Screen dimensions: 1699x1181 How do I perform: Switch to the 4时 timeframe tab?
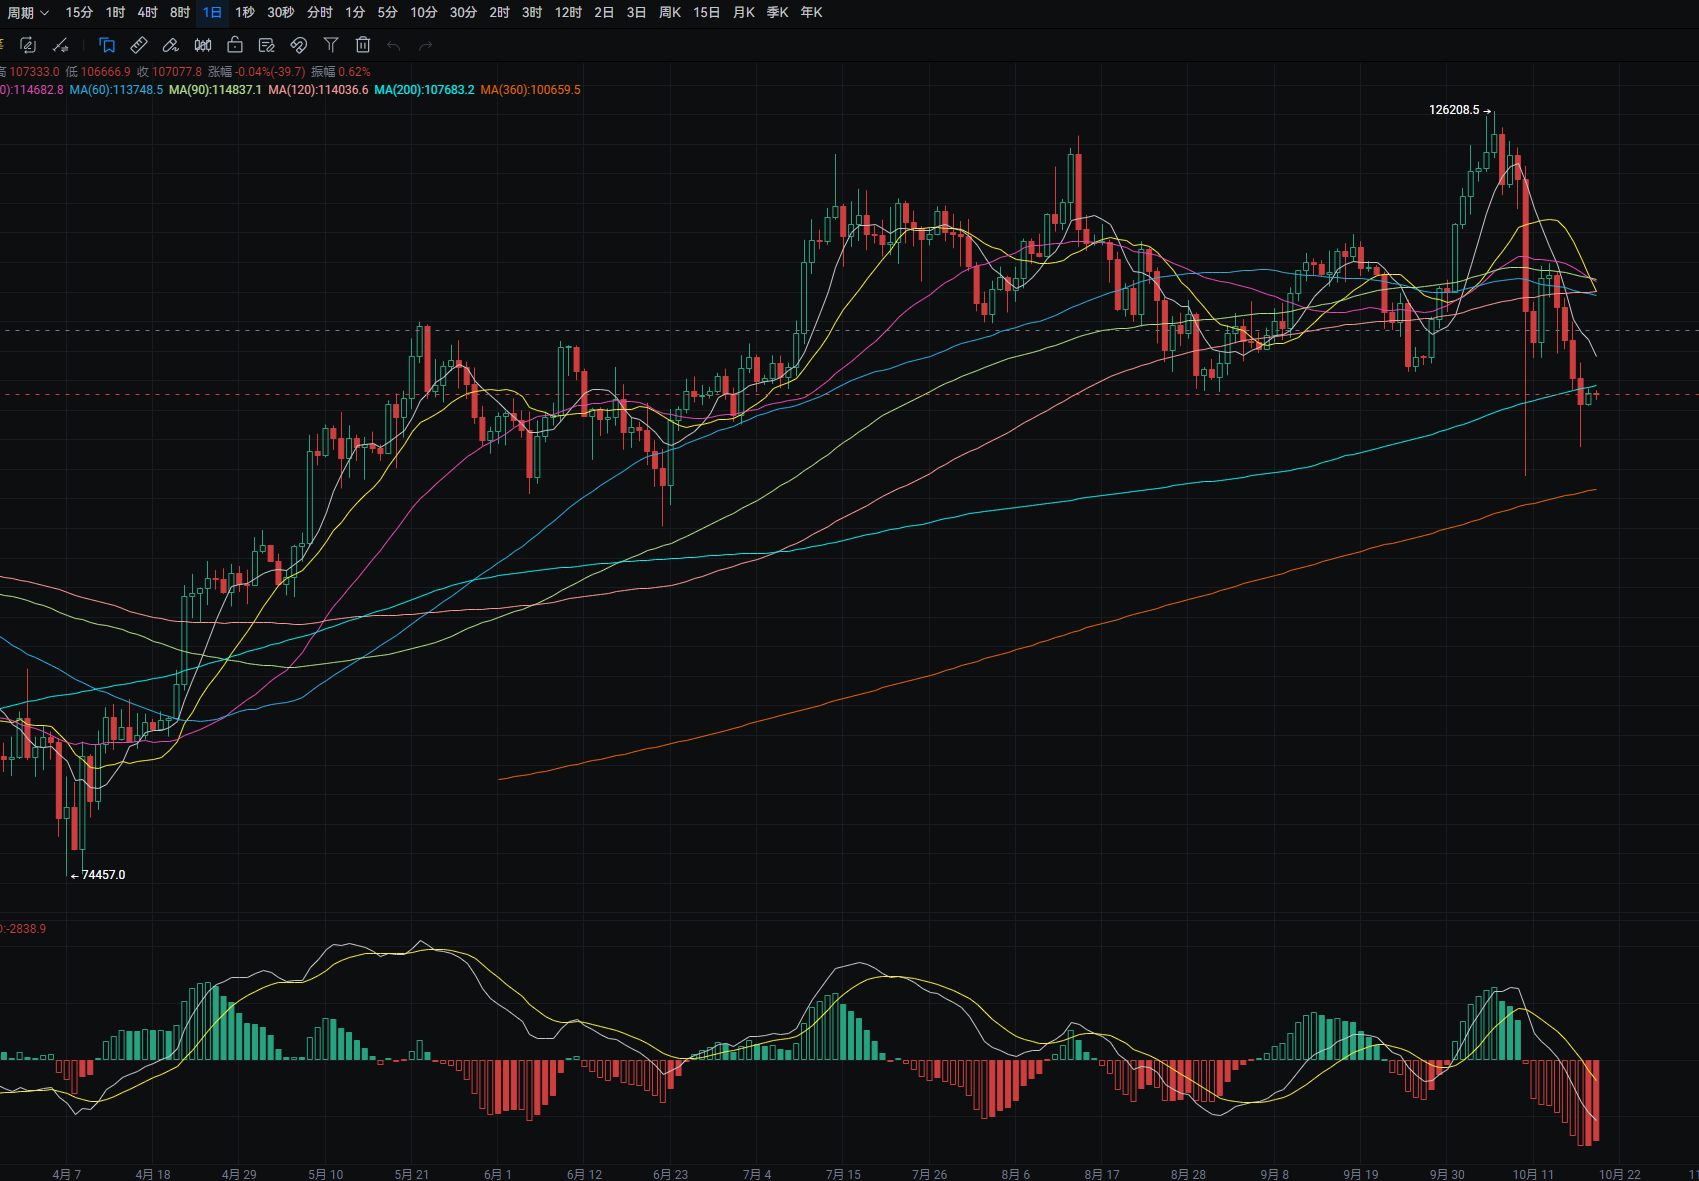coord(147,13)
